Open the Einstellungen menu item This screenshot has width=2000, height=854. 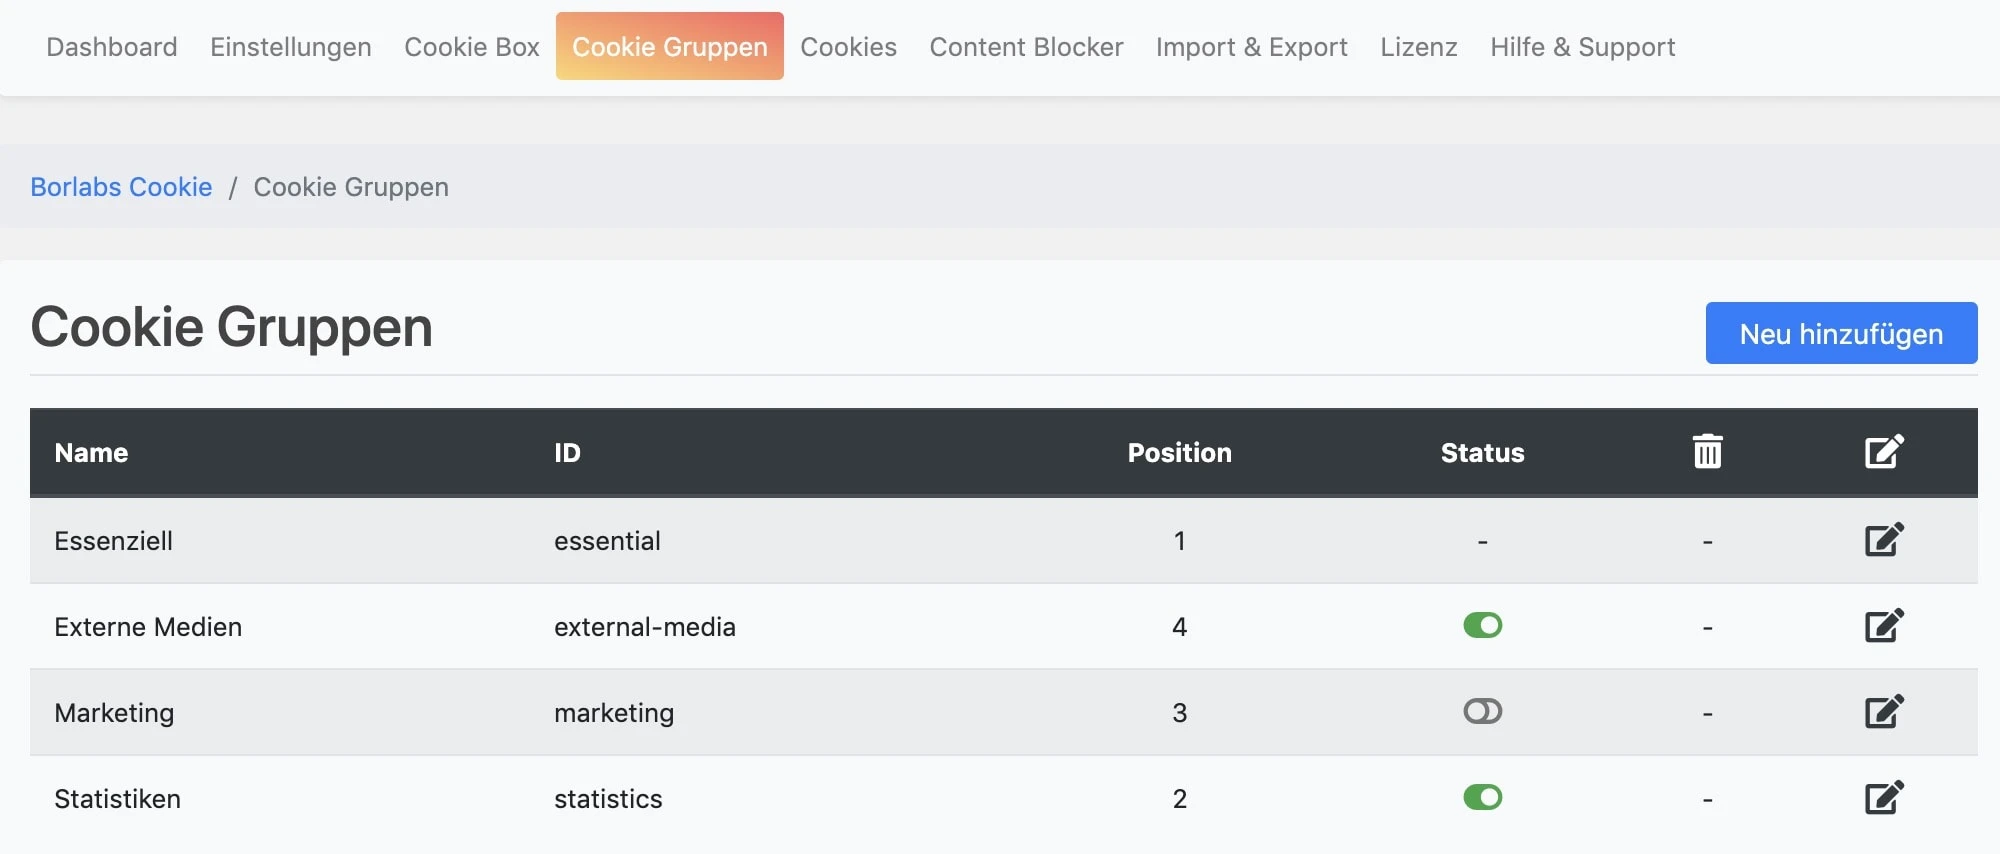point(290,46)
